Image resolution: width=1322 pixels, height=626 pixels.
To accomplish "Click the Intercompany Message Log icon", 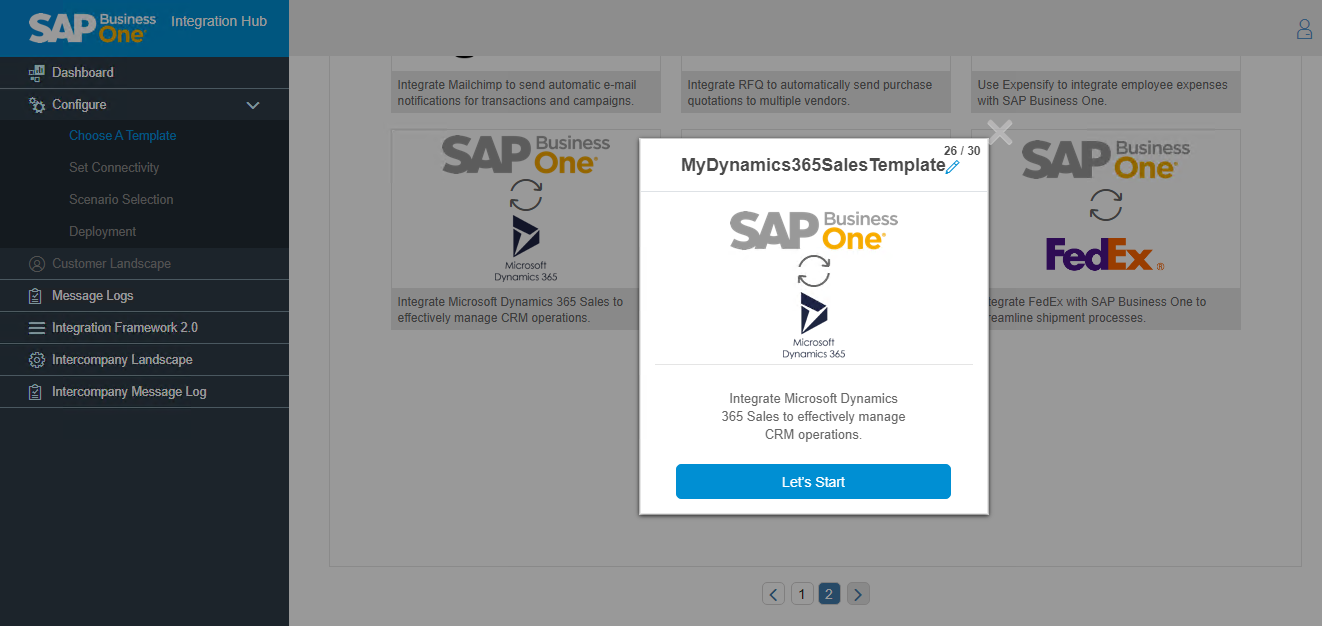I will pos(37,392).
